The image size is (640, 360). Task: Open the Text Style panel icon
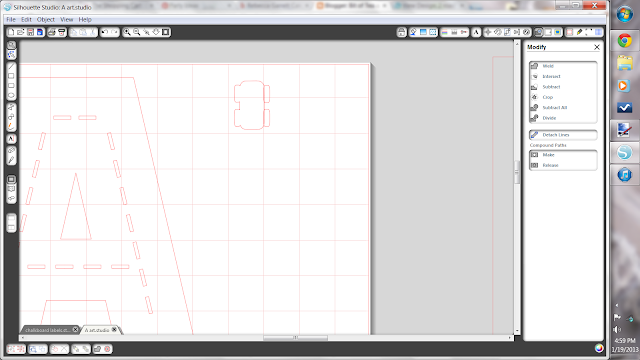point(476,32)
